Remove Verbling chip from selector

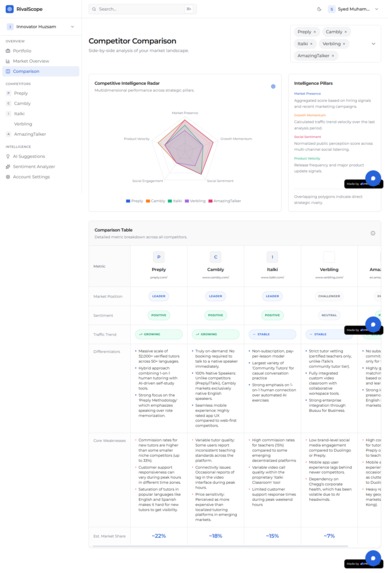point(344,44)
